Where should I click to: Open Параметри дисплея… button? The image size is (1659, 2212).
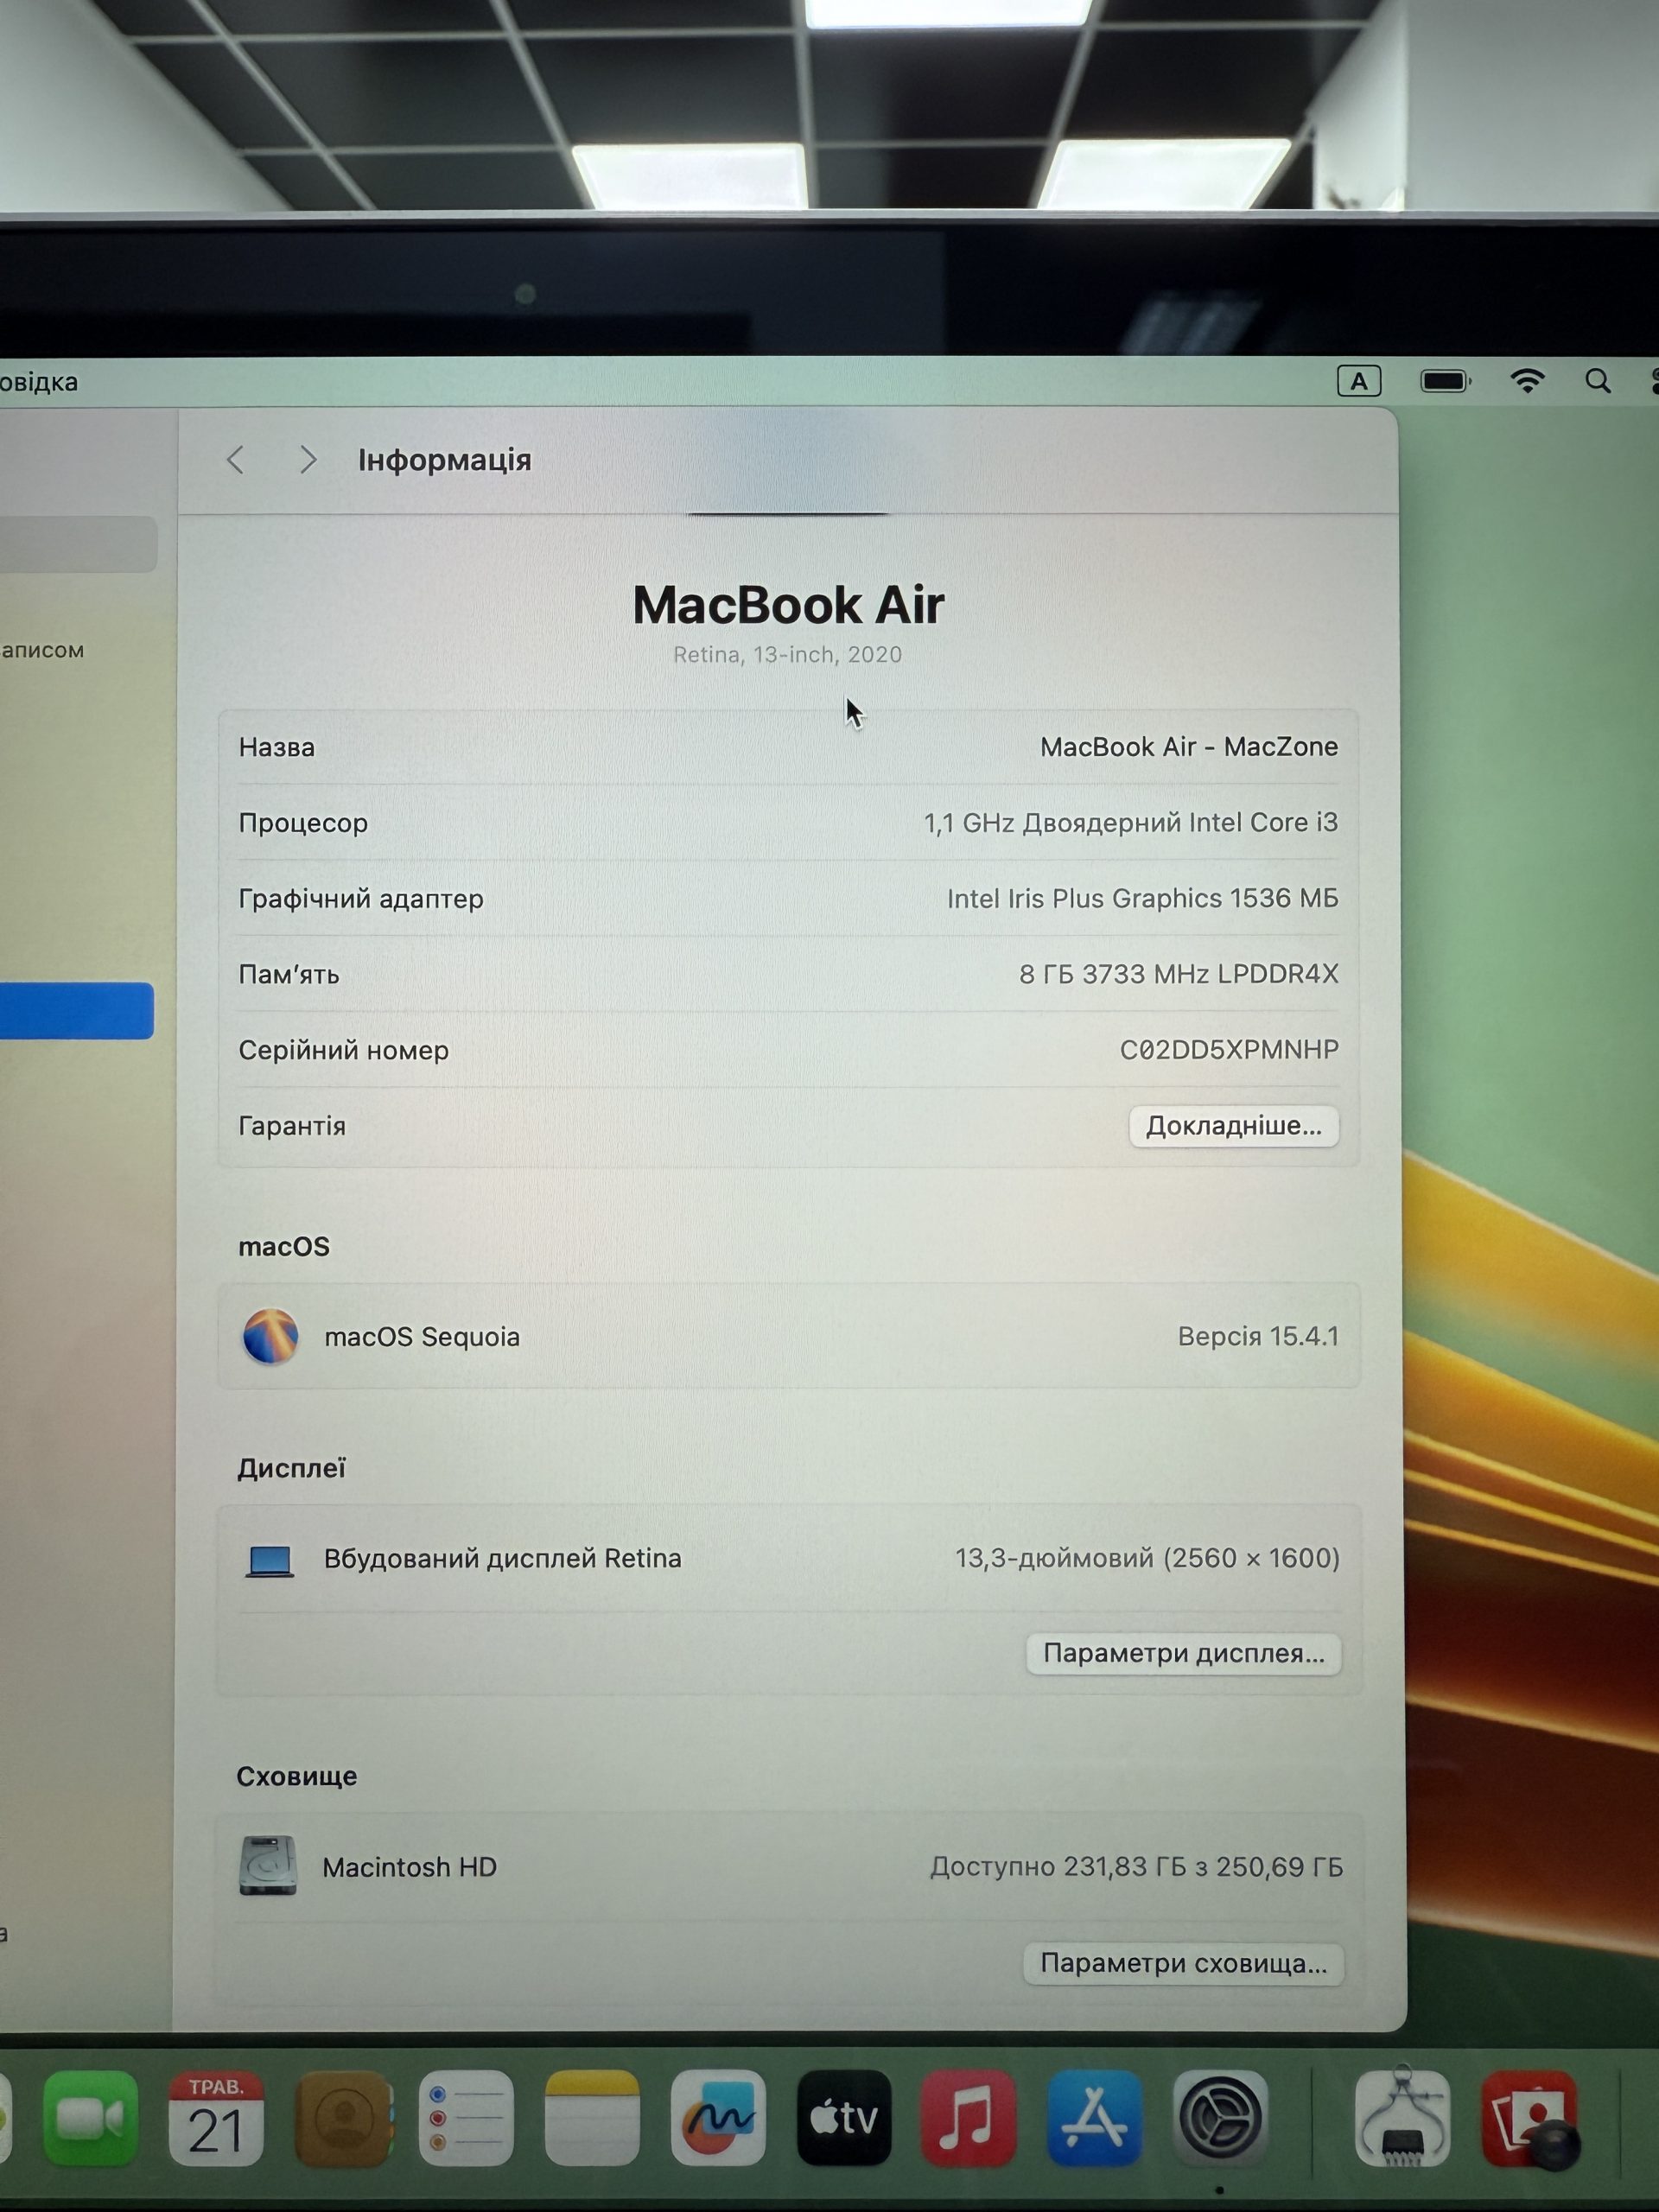(x=1184, y=1653)
